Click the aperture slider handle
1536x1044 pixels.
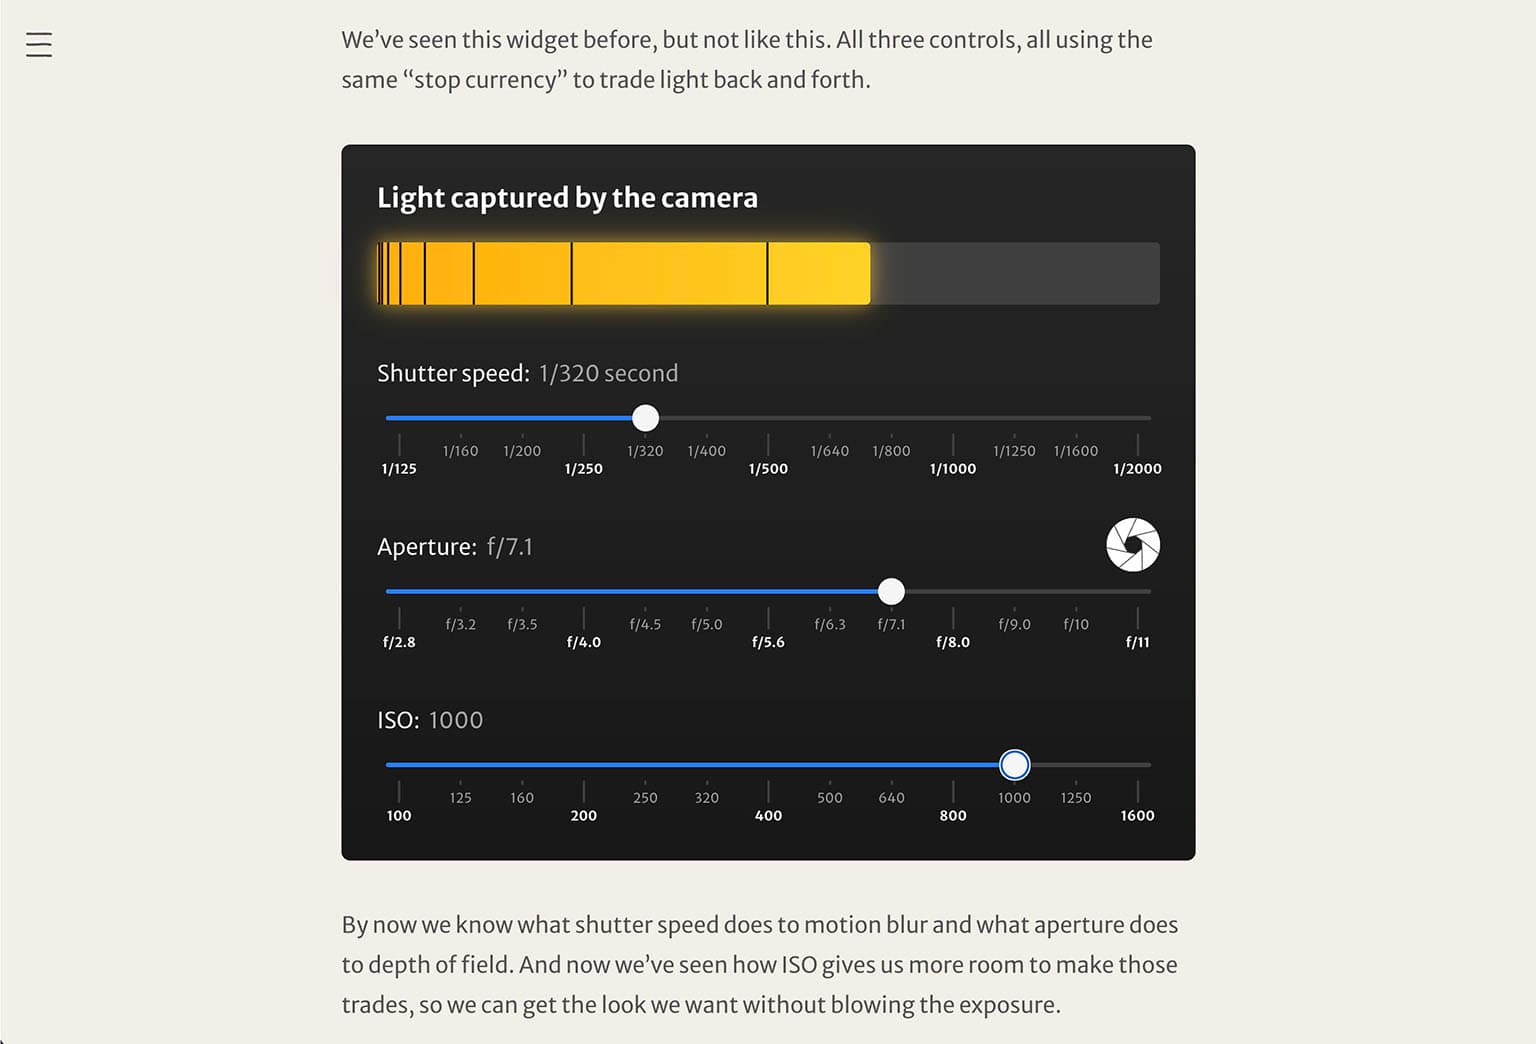tap(891, 591)
